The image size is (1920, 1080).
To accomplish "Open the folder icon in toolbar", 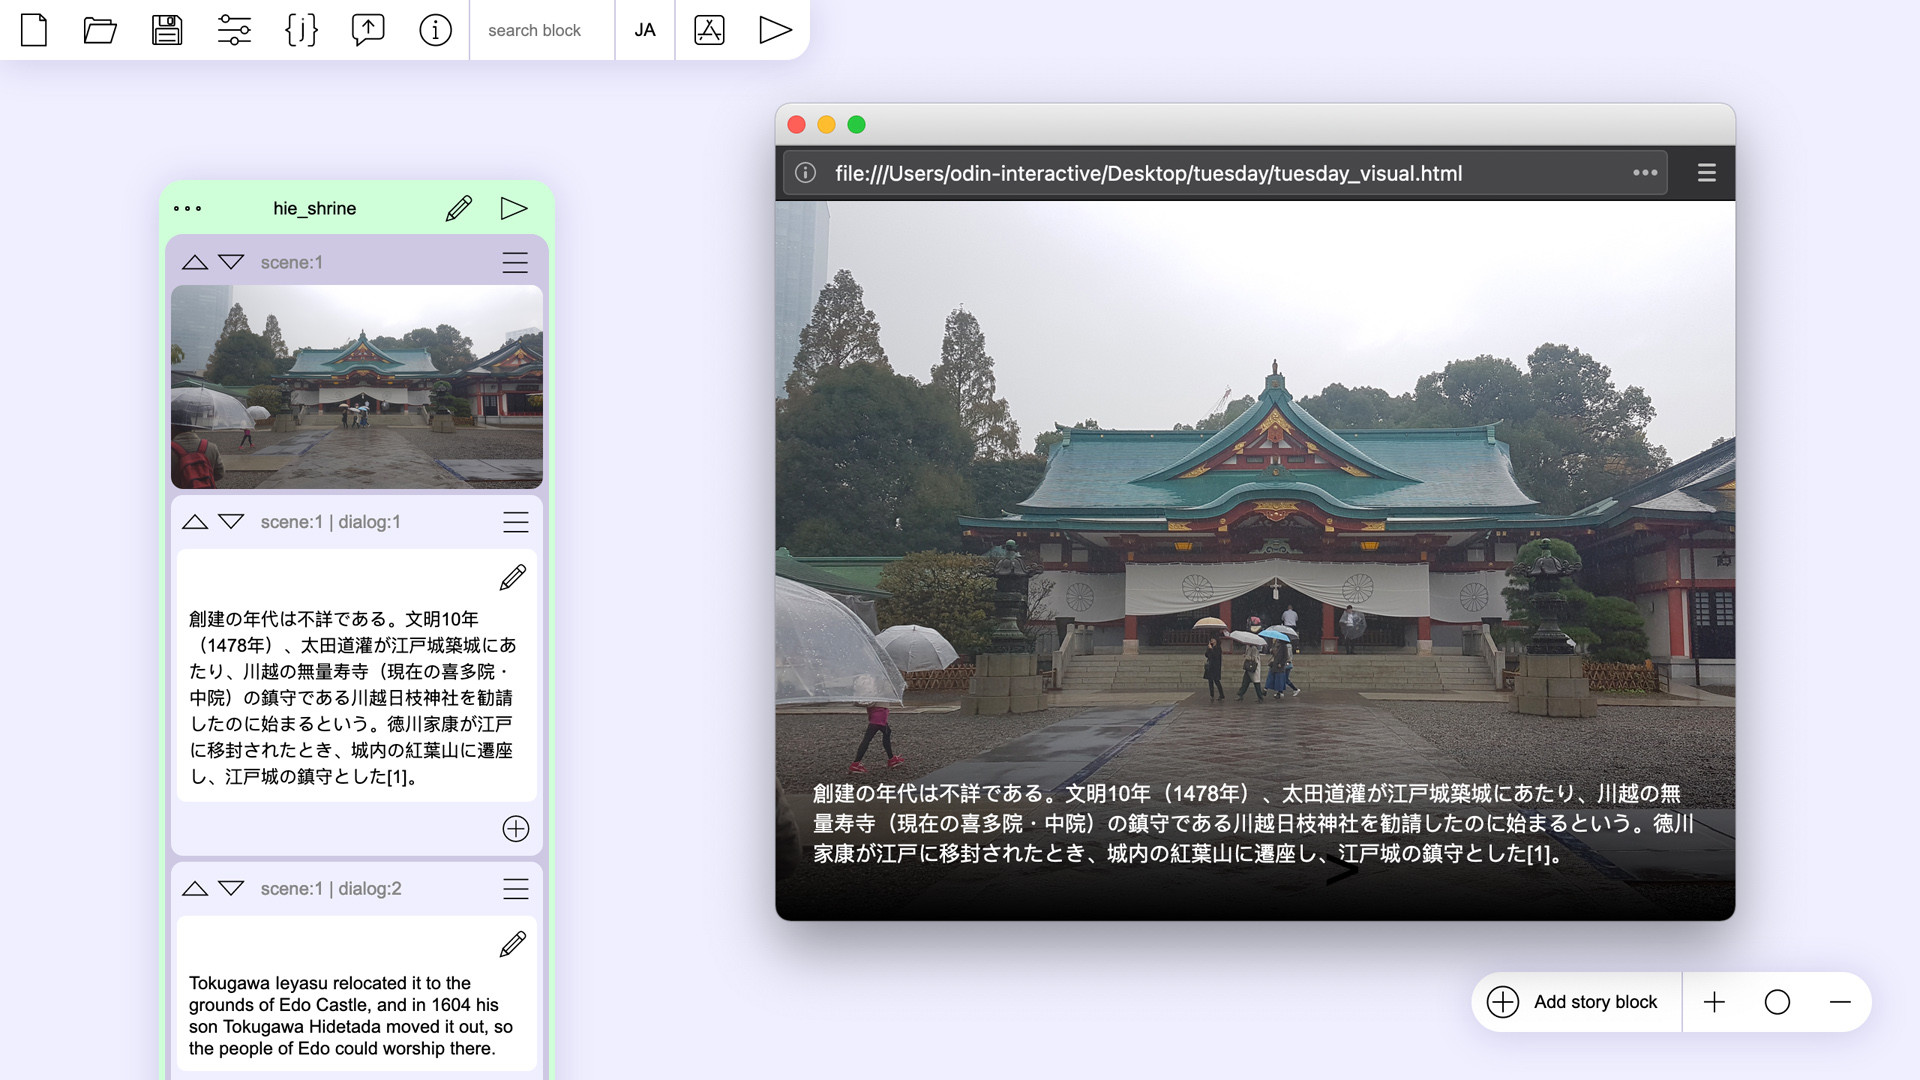I will 102,29.
